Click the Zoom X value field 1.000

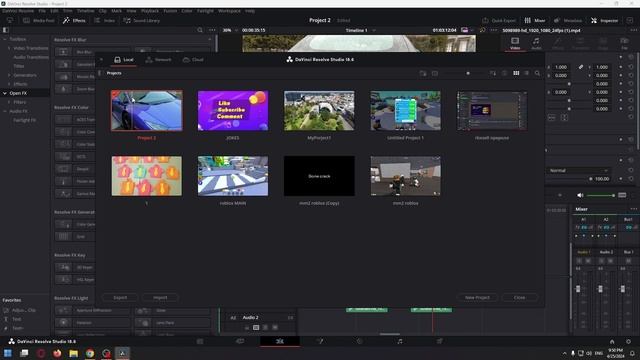(x=561, y=67)
